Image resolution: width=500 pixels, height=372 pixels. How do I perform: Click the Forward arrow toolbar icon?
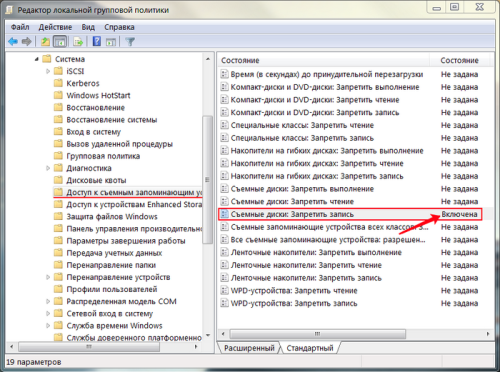pos(26,42)
